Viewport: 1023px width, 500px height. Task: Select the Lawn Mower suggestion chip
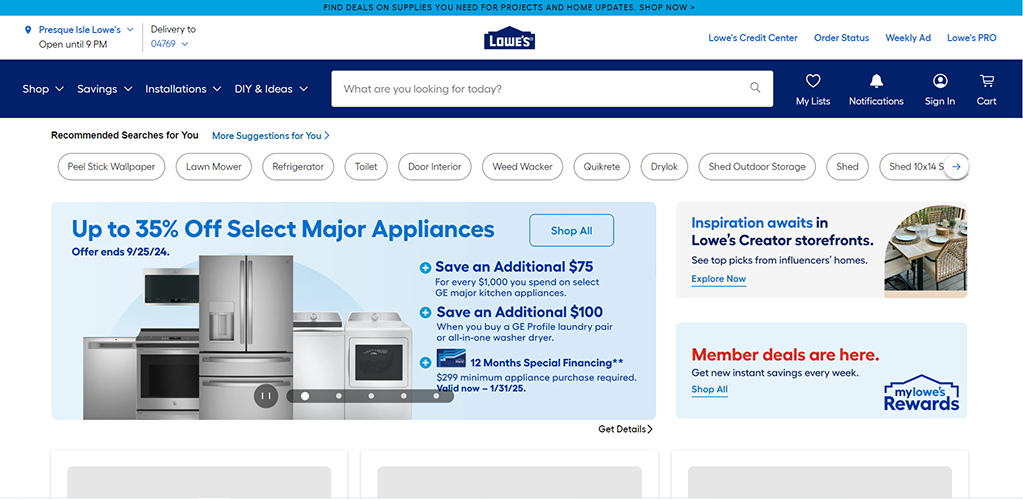[x=214, y=167]
